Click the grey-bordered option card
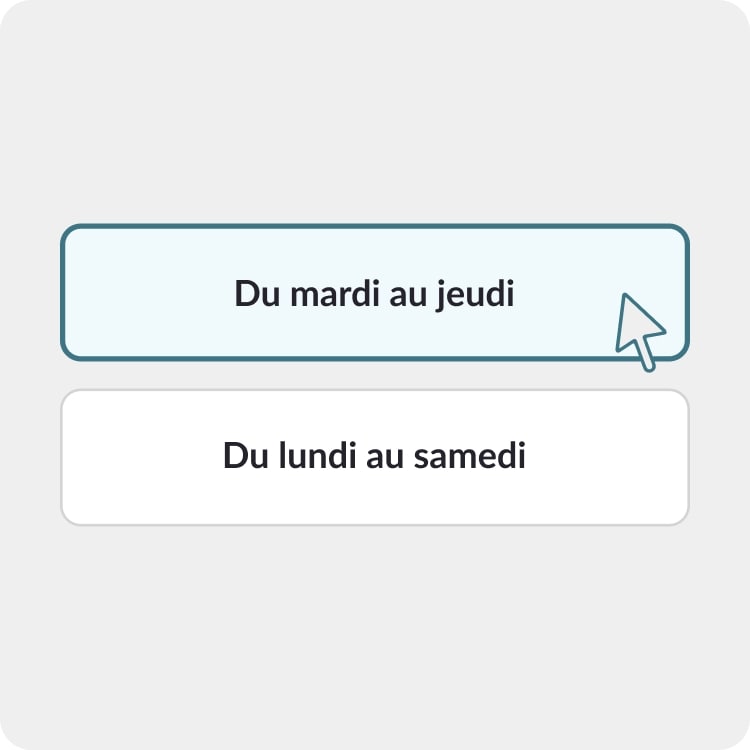 (374, 457)
